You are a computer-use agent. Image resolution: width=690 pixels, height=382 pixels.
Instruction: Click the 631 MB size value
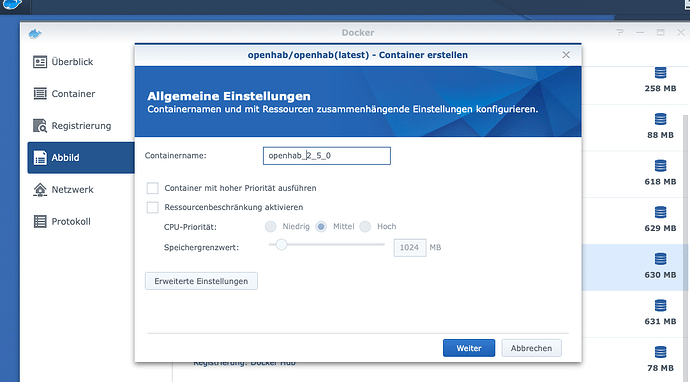[x=660, y=322]
